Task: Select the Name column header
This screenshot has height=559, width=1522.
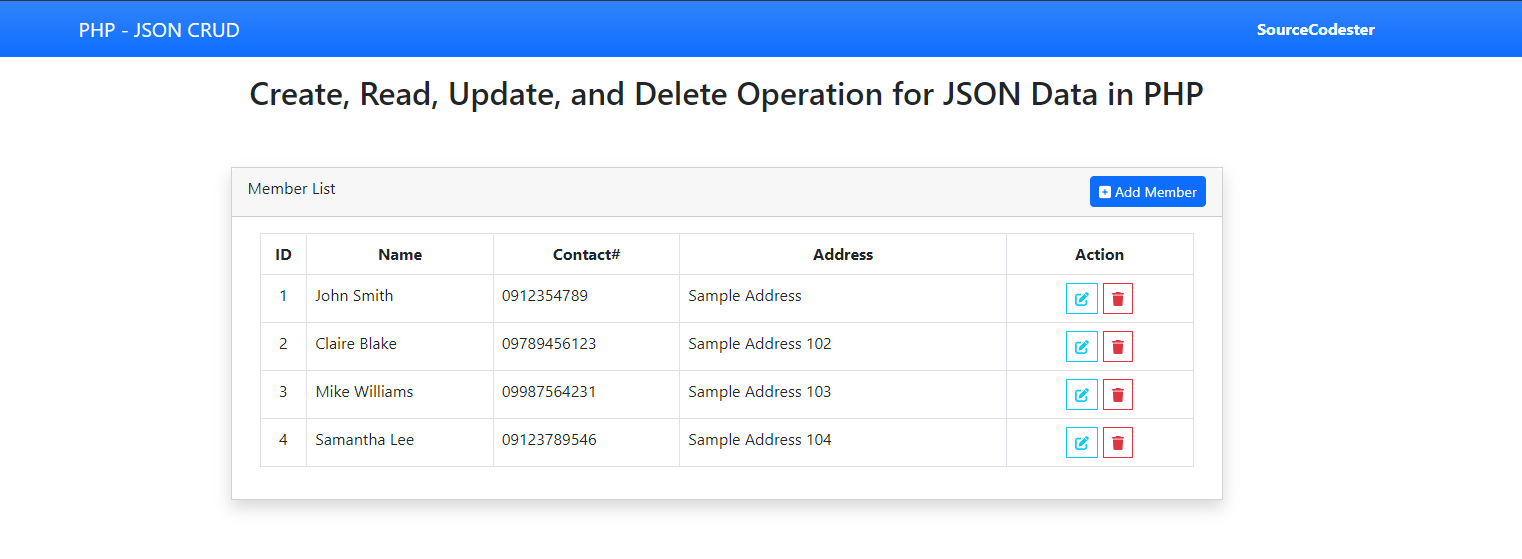Action: pyautogui.click(x=400, y=254)
